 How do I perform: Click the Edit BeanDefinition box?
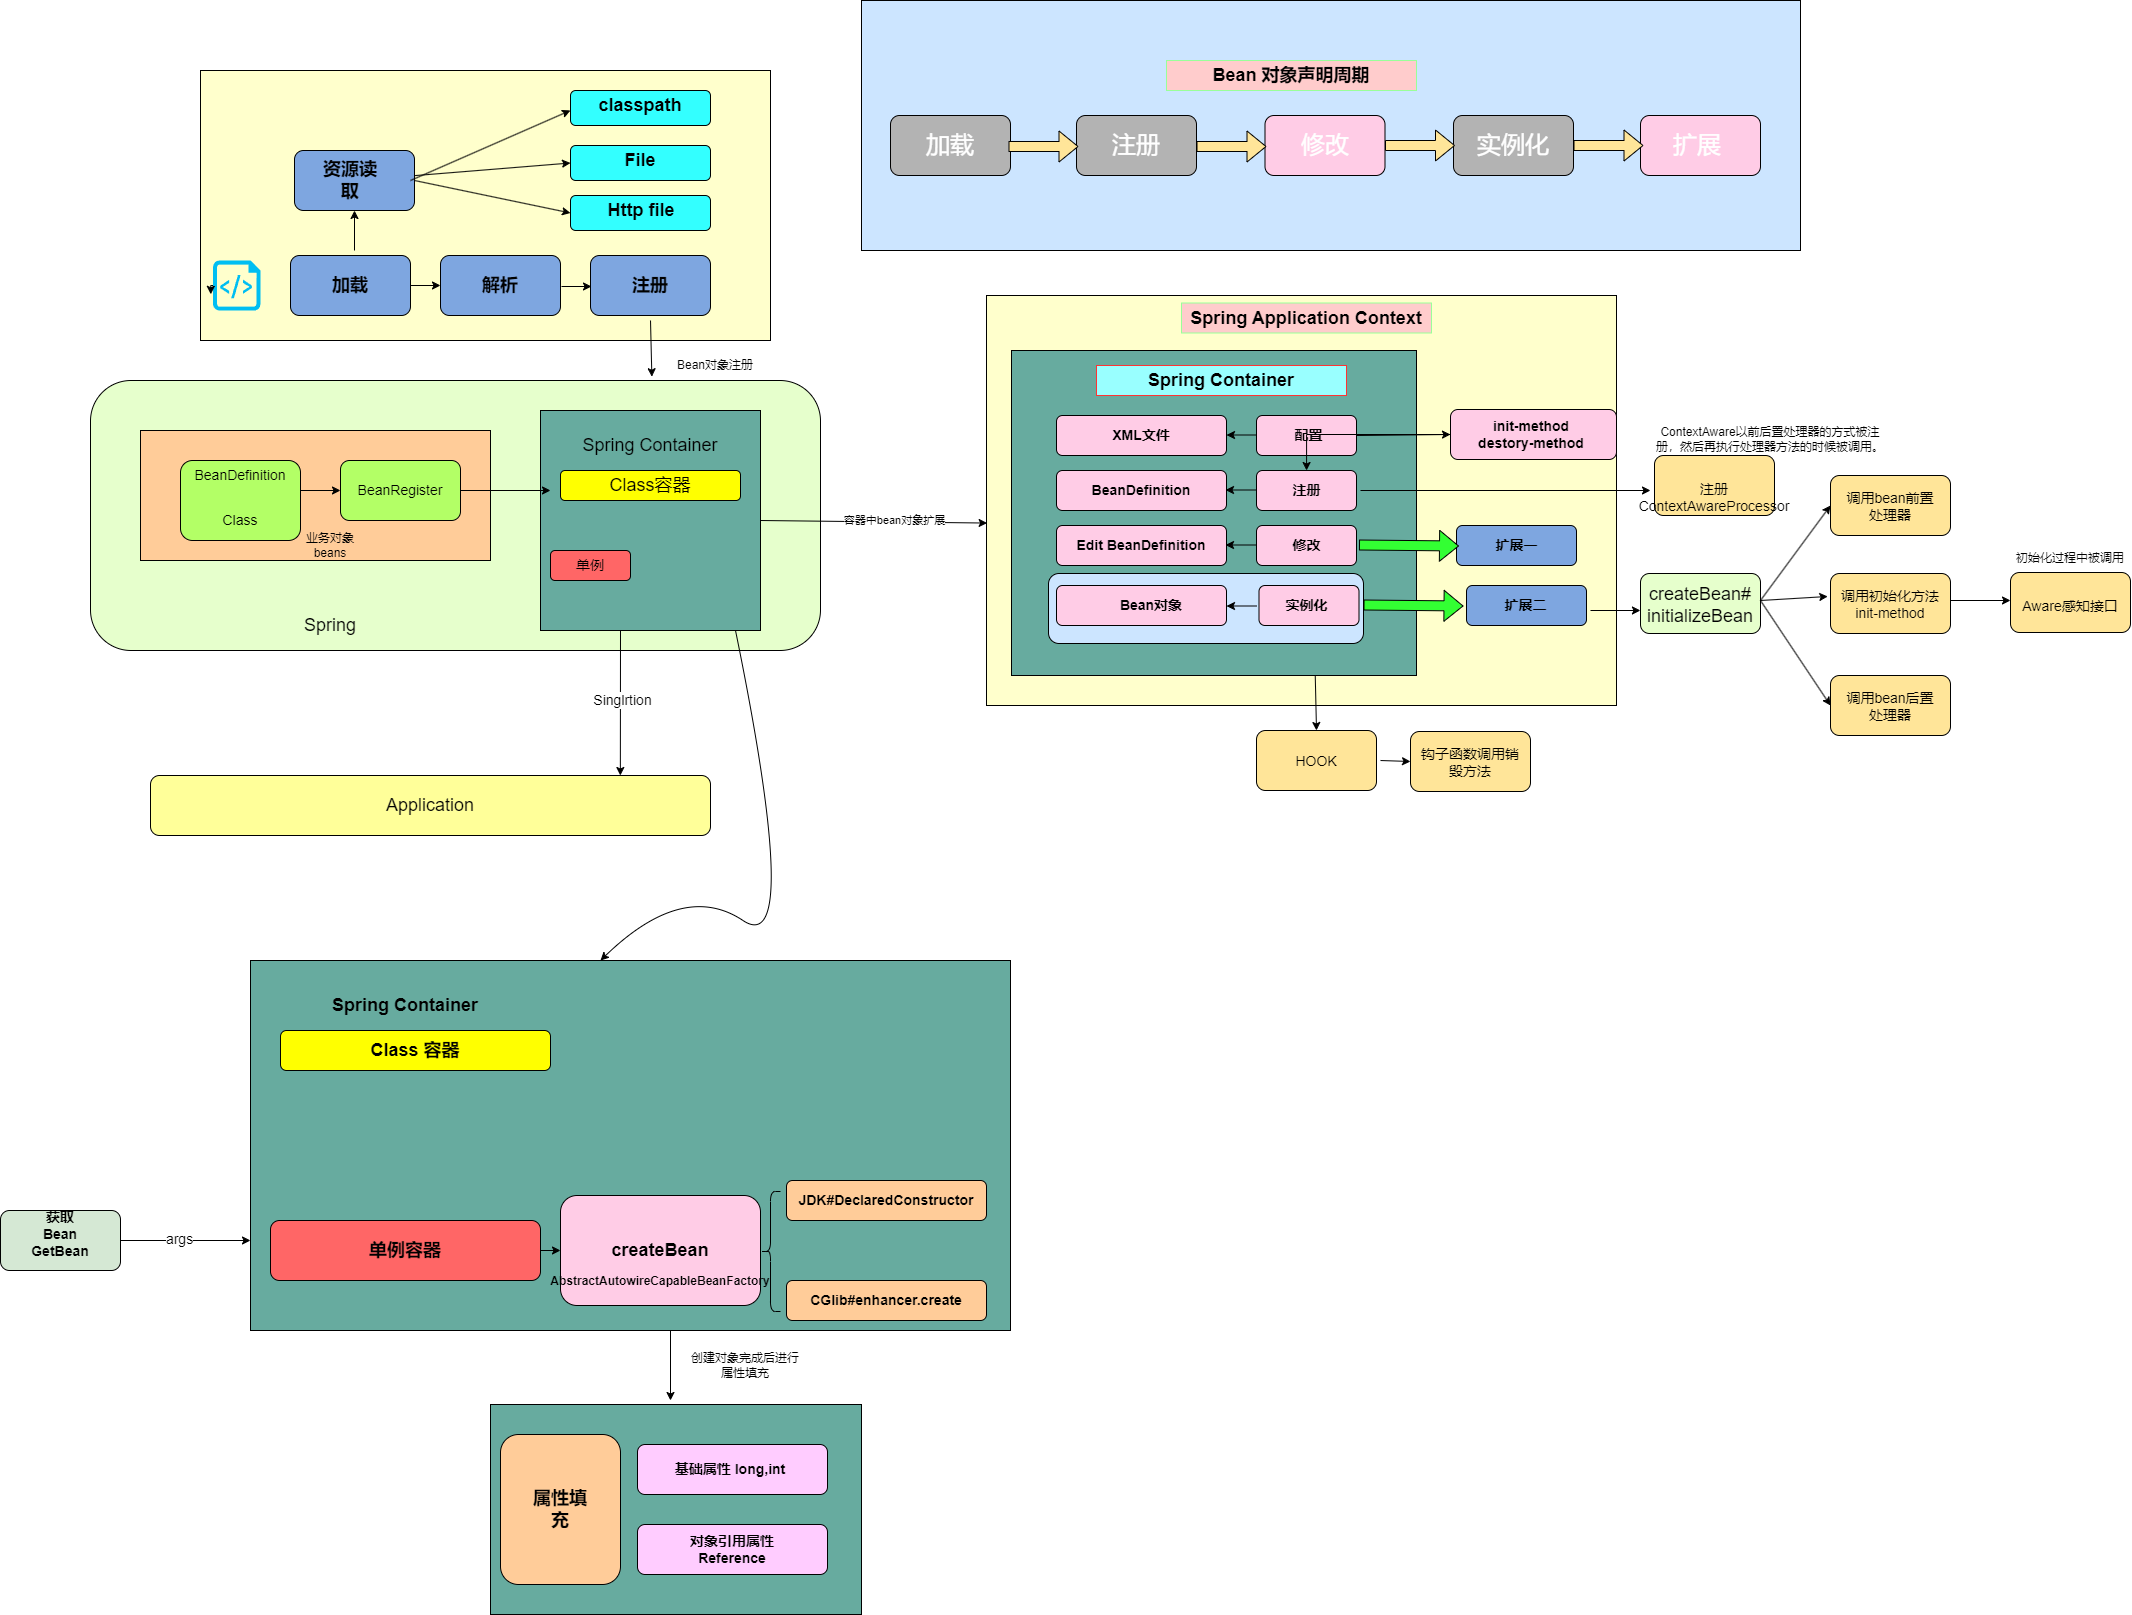tap(1141, 545)
